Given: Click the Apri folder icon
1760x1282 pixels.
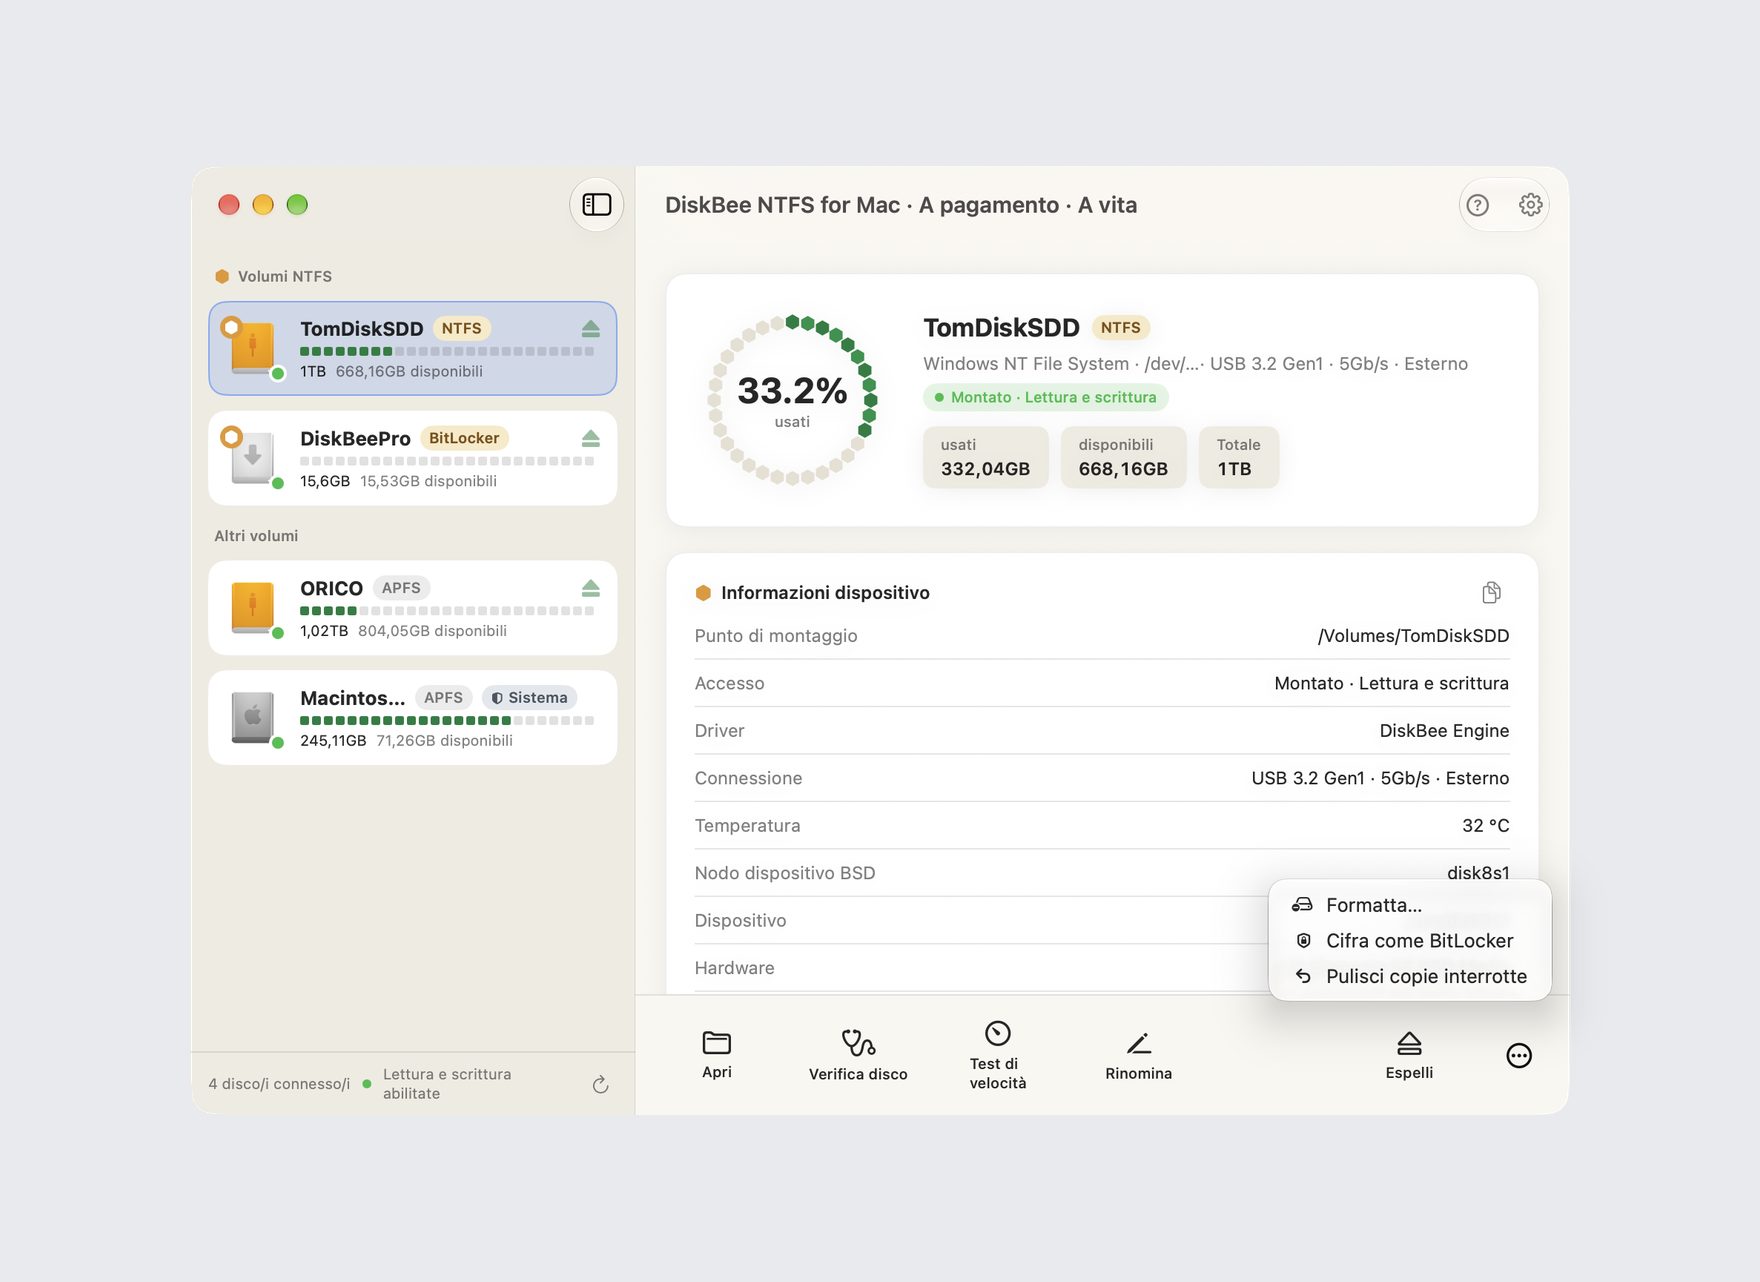Looking at the screenshot, I should (717, 1043).
